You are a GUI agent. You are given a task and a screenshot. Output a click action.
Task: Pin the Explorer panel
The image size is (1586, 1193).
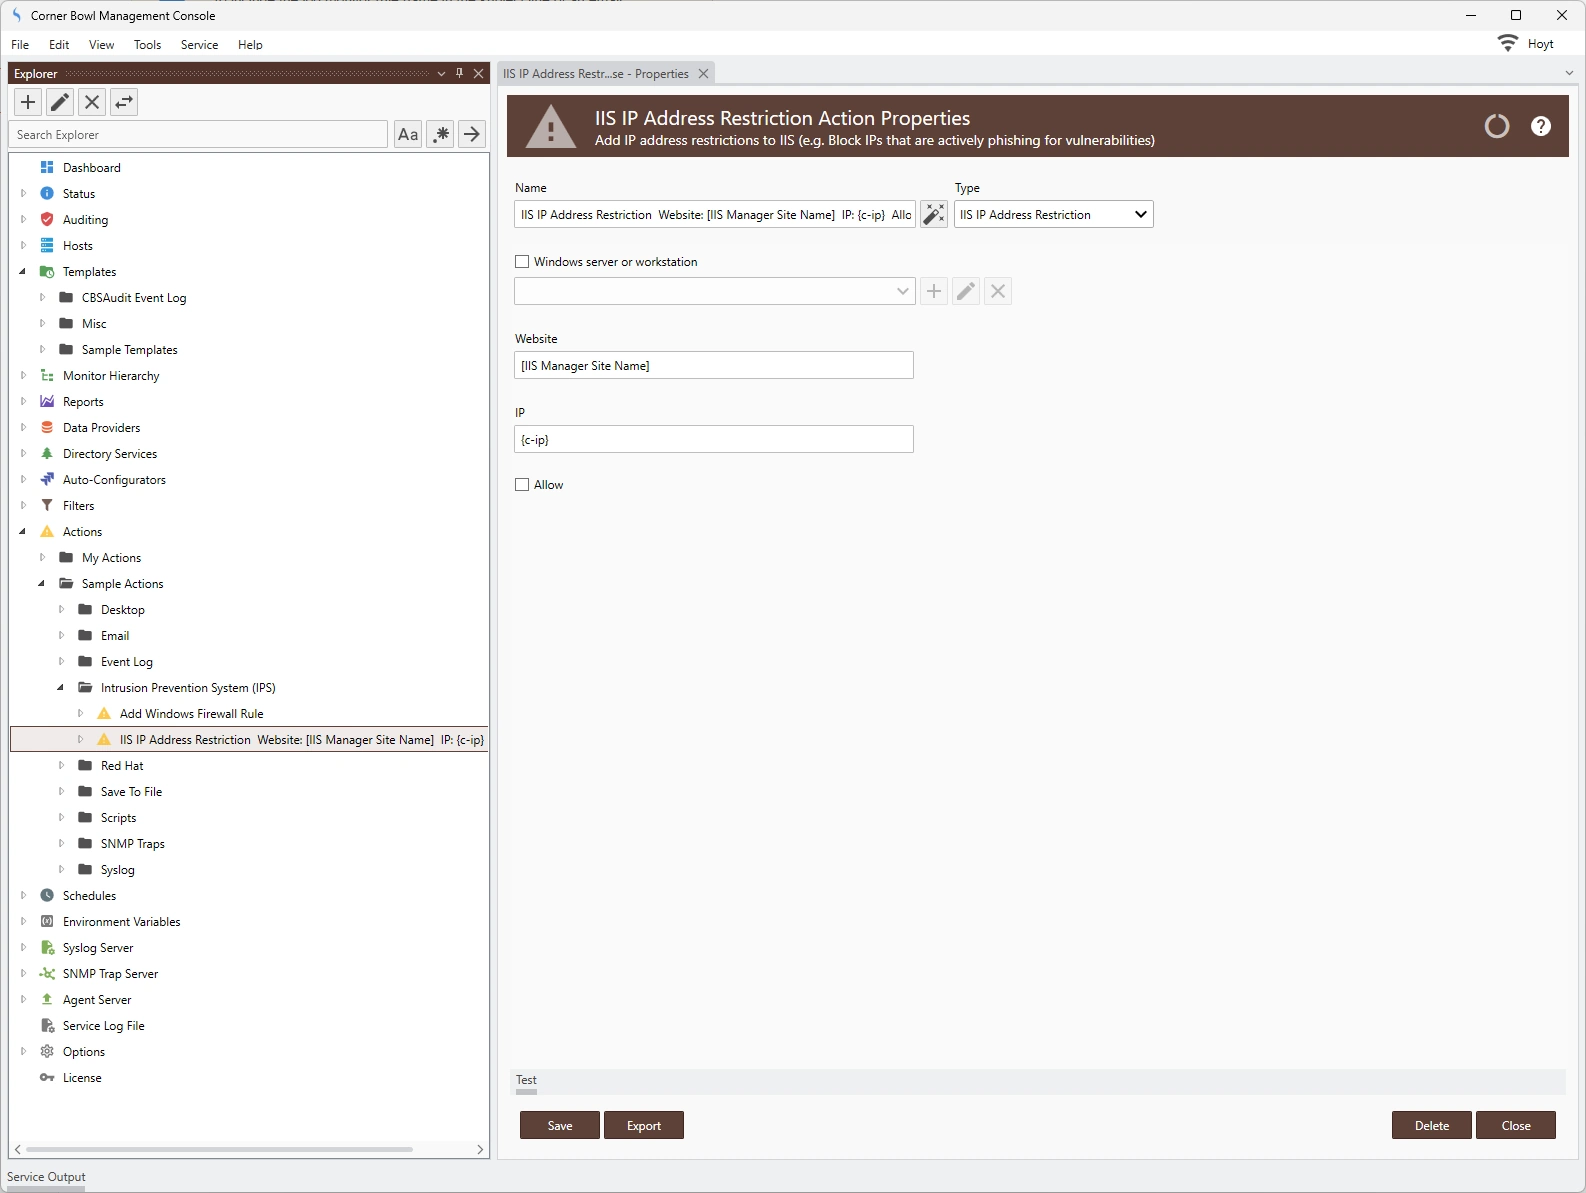pos(460,73)
